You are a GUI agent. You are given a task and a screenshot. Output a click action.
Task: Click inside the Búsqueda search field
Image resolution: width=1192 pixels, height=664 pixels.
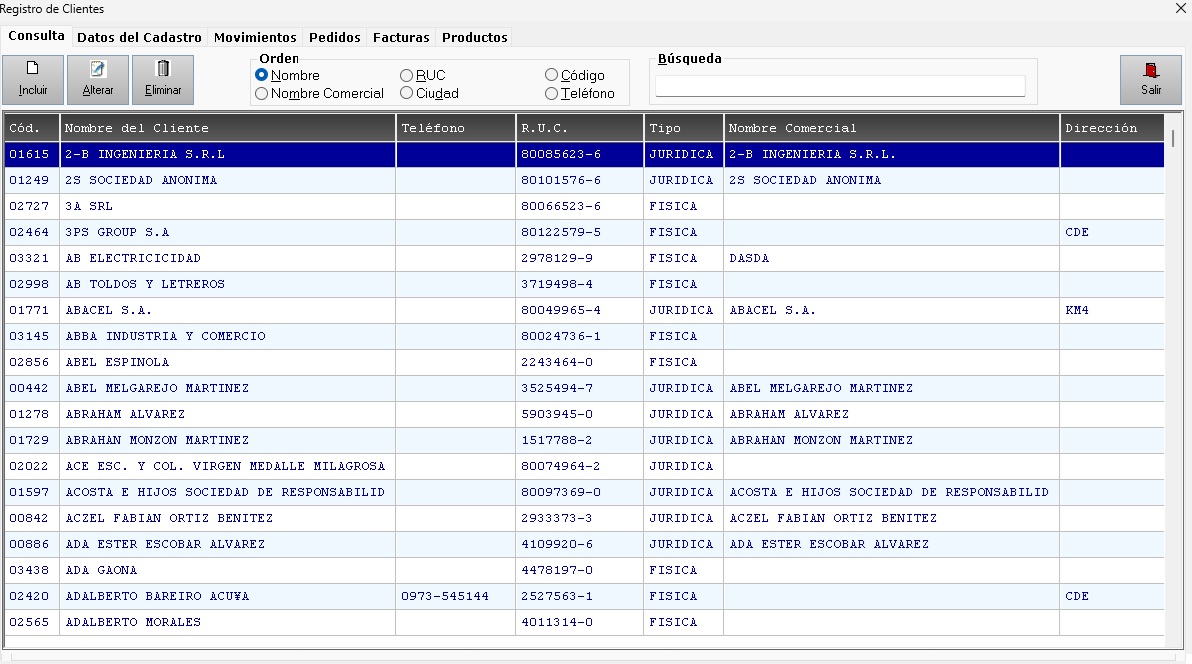tap(840, 85)
